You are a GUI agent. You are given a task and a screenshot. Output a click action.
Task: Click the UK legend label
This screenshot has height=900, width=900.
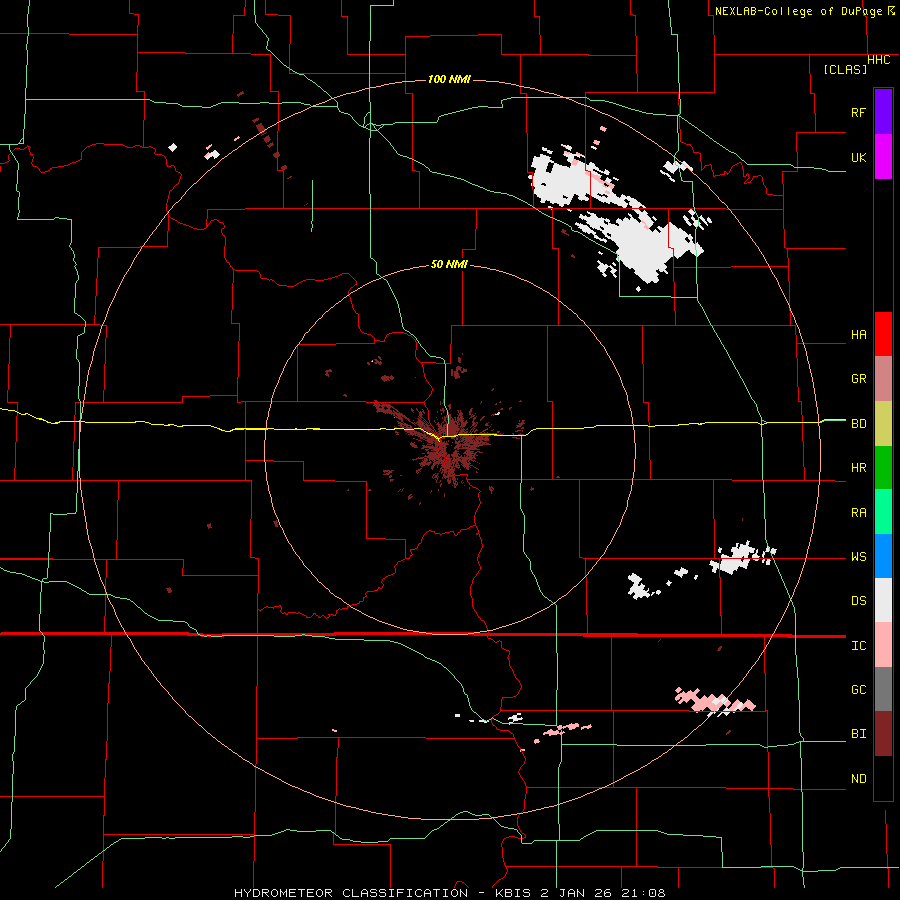858,157
